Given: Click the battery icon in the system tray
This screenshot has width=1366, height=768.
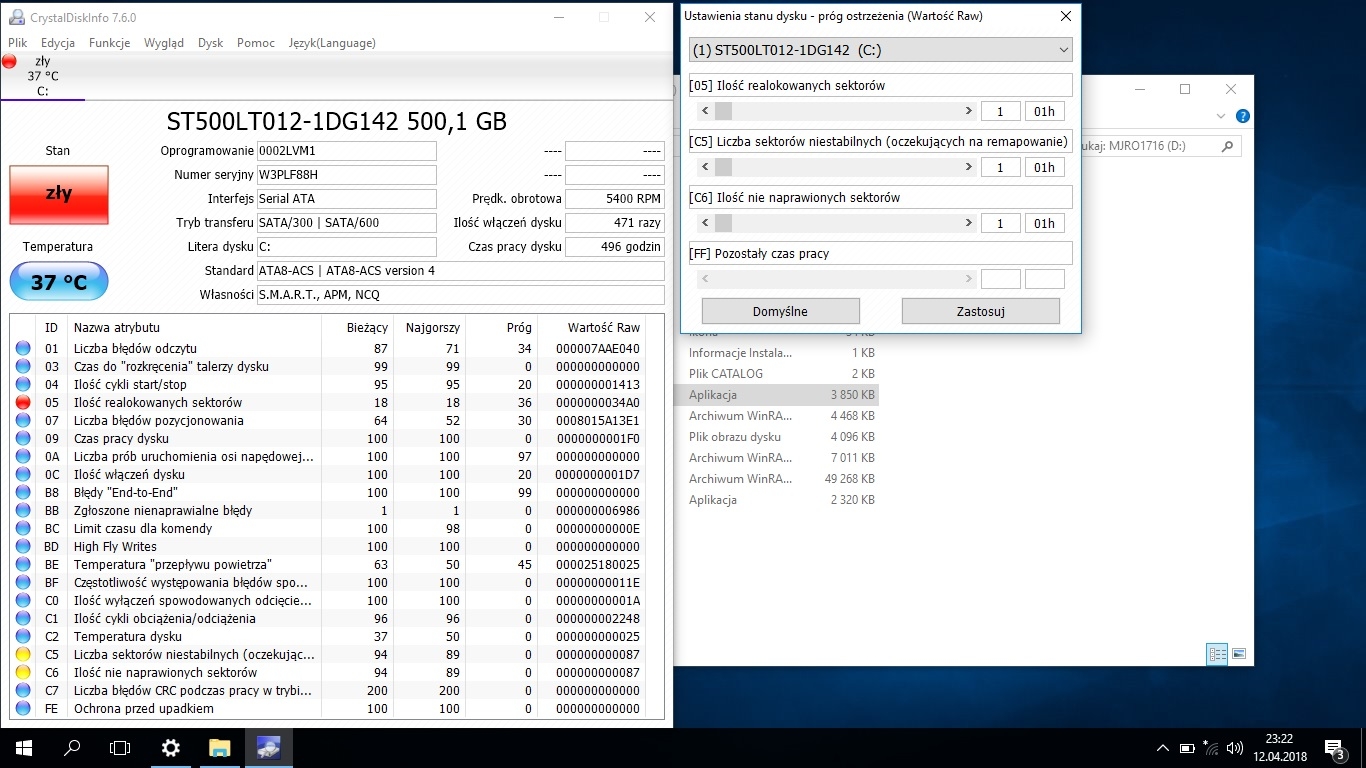Looking at the screenshot, I should click(1187, 747).
